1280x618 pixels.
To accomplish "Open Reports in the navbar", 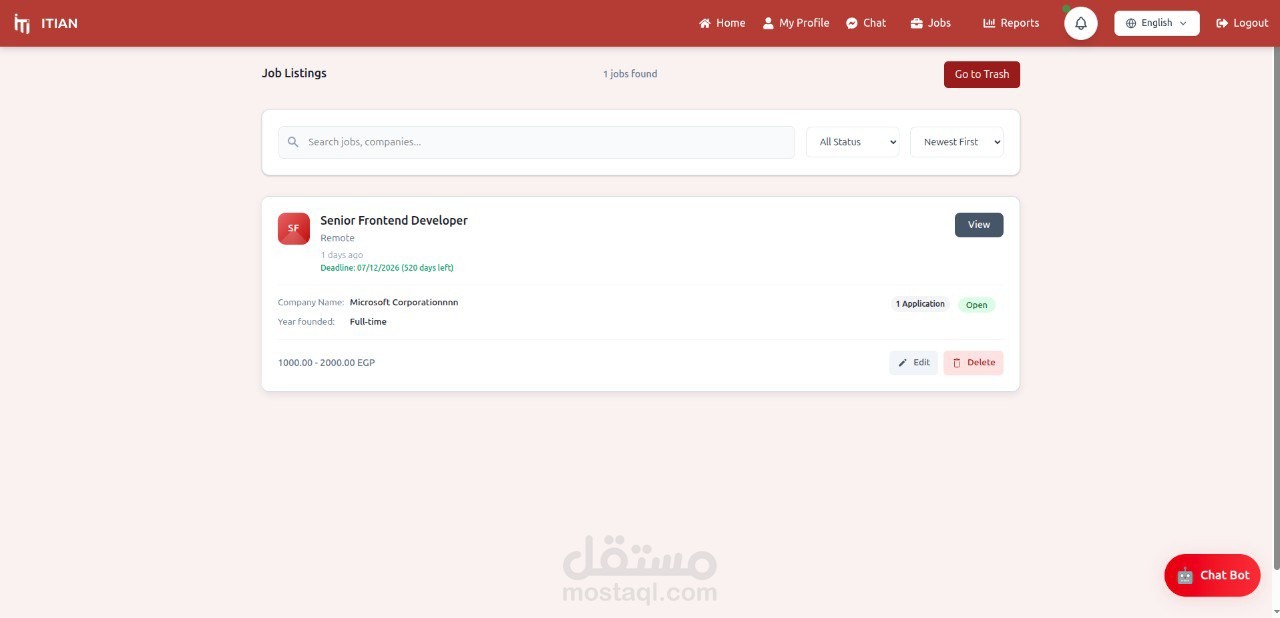I will 1011,23.
